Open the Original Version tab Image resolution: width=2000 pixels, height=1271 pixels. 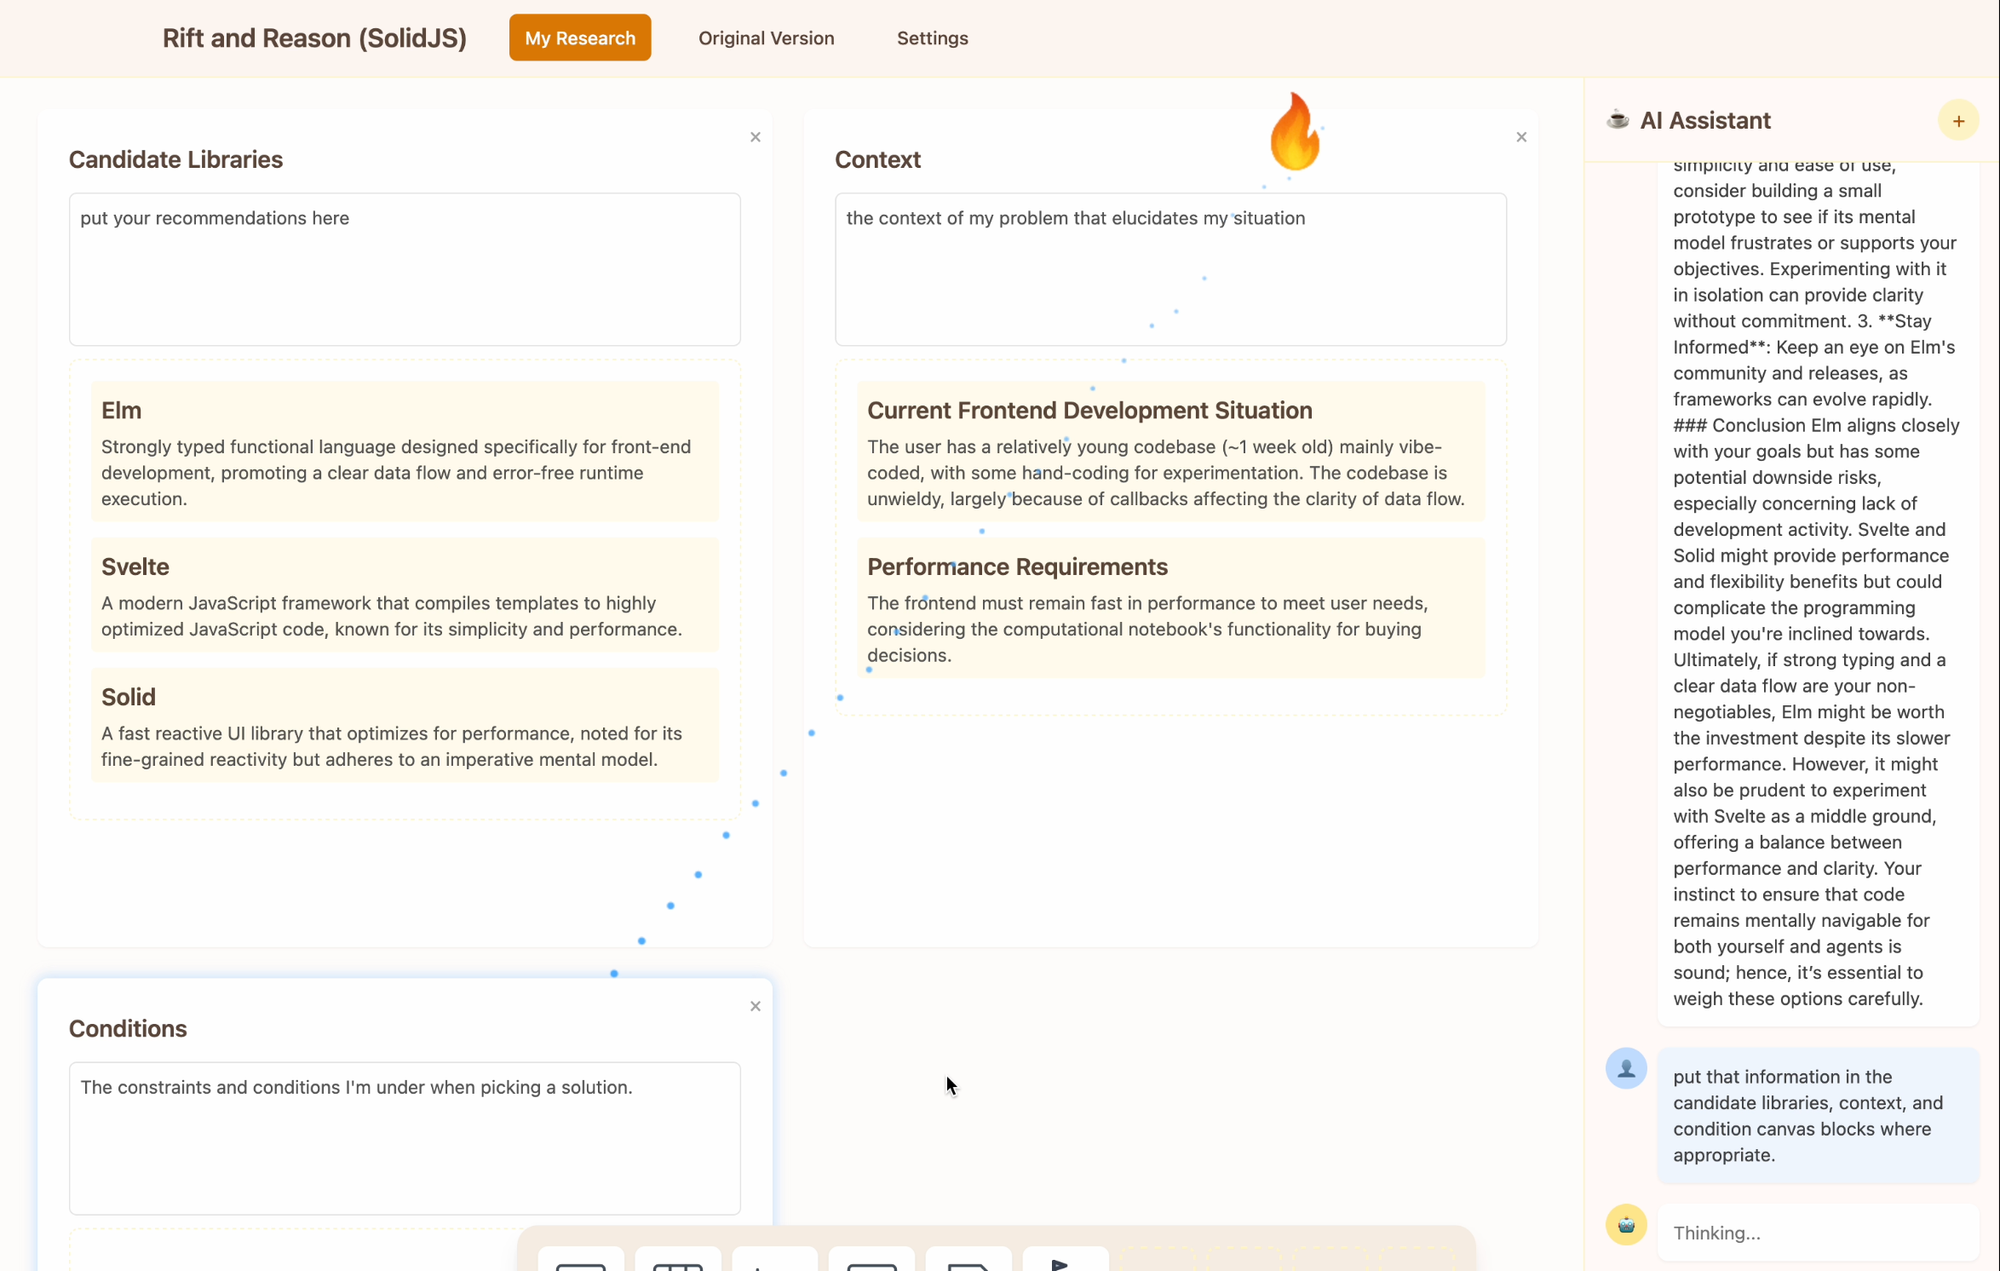pyautogui.click(x=766, y=38)
